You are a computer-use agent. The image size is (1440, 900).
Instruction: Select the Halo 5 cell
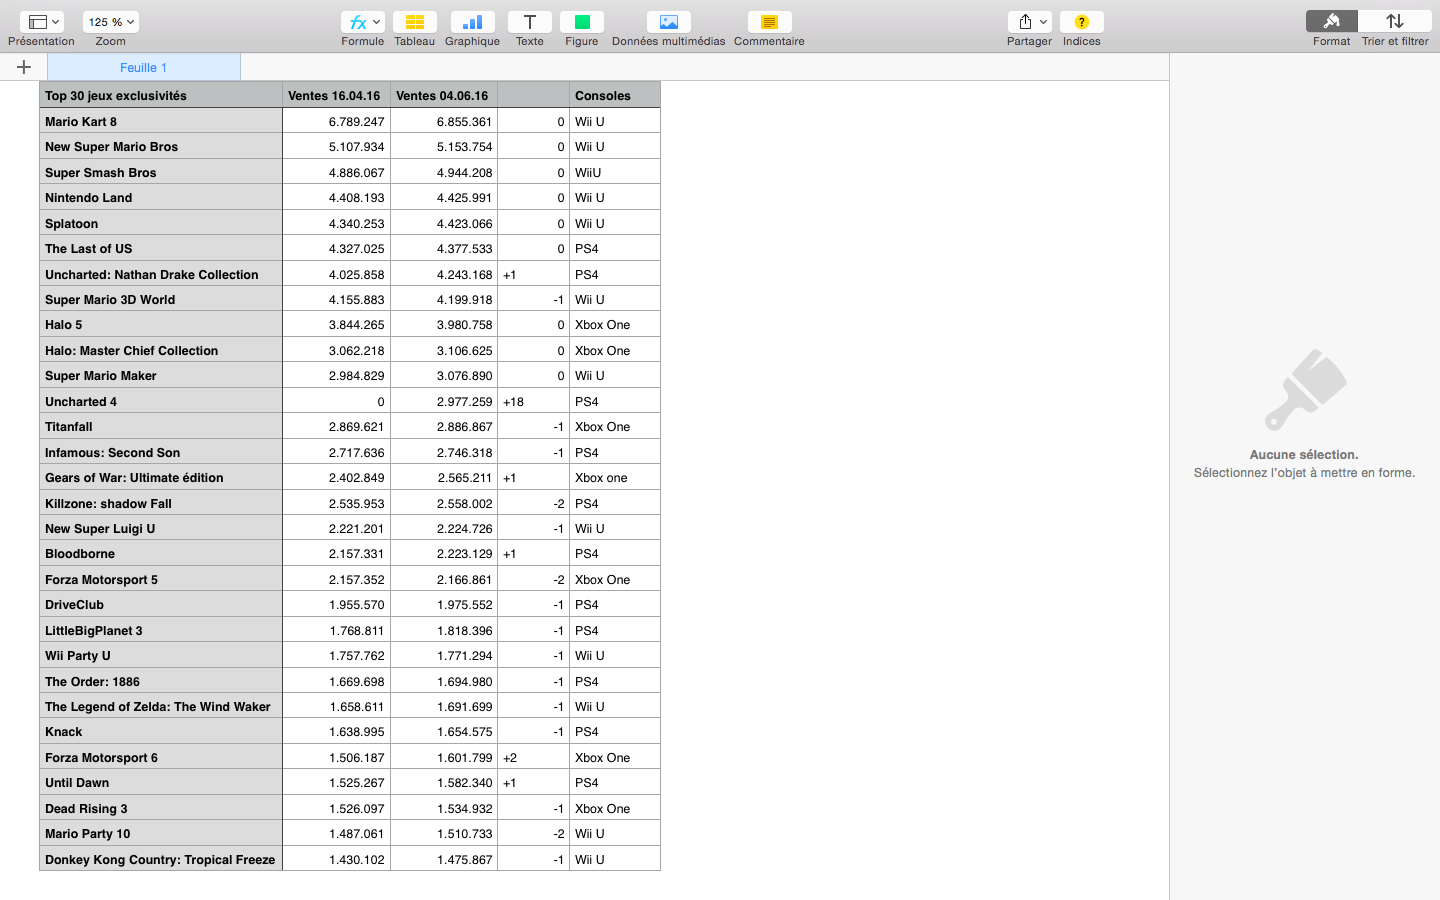tap(161, 324)
